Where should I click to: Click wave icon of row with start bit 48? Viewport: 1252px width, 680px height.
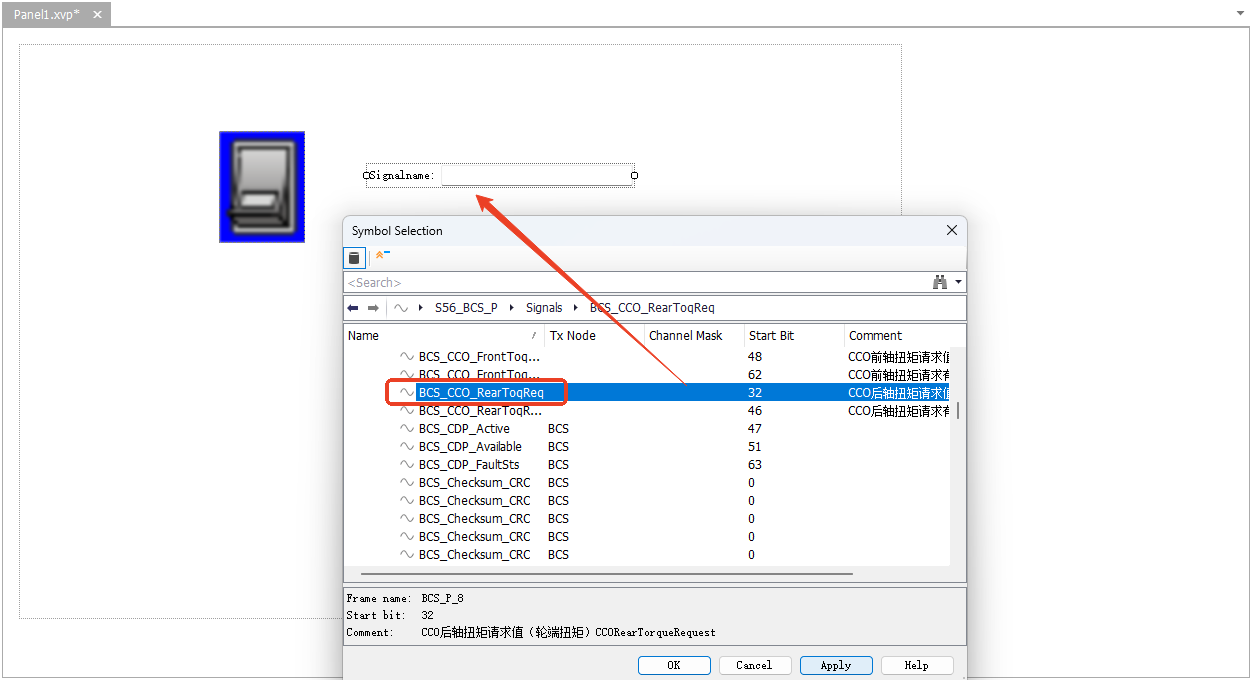click(x=406, y=357)
